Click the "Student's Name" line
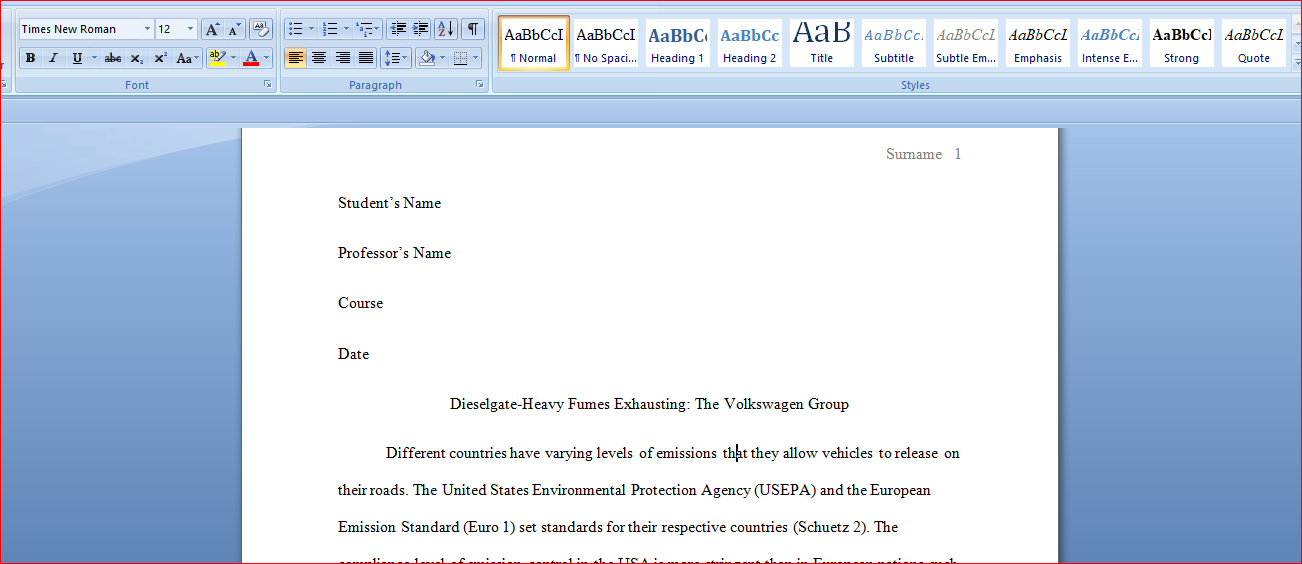The image size is (1302, 564). click(389, 203)
